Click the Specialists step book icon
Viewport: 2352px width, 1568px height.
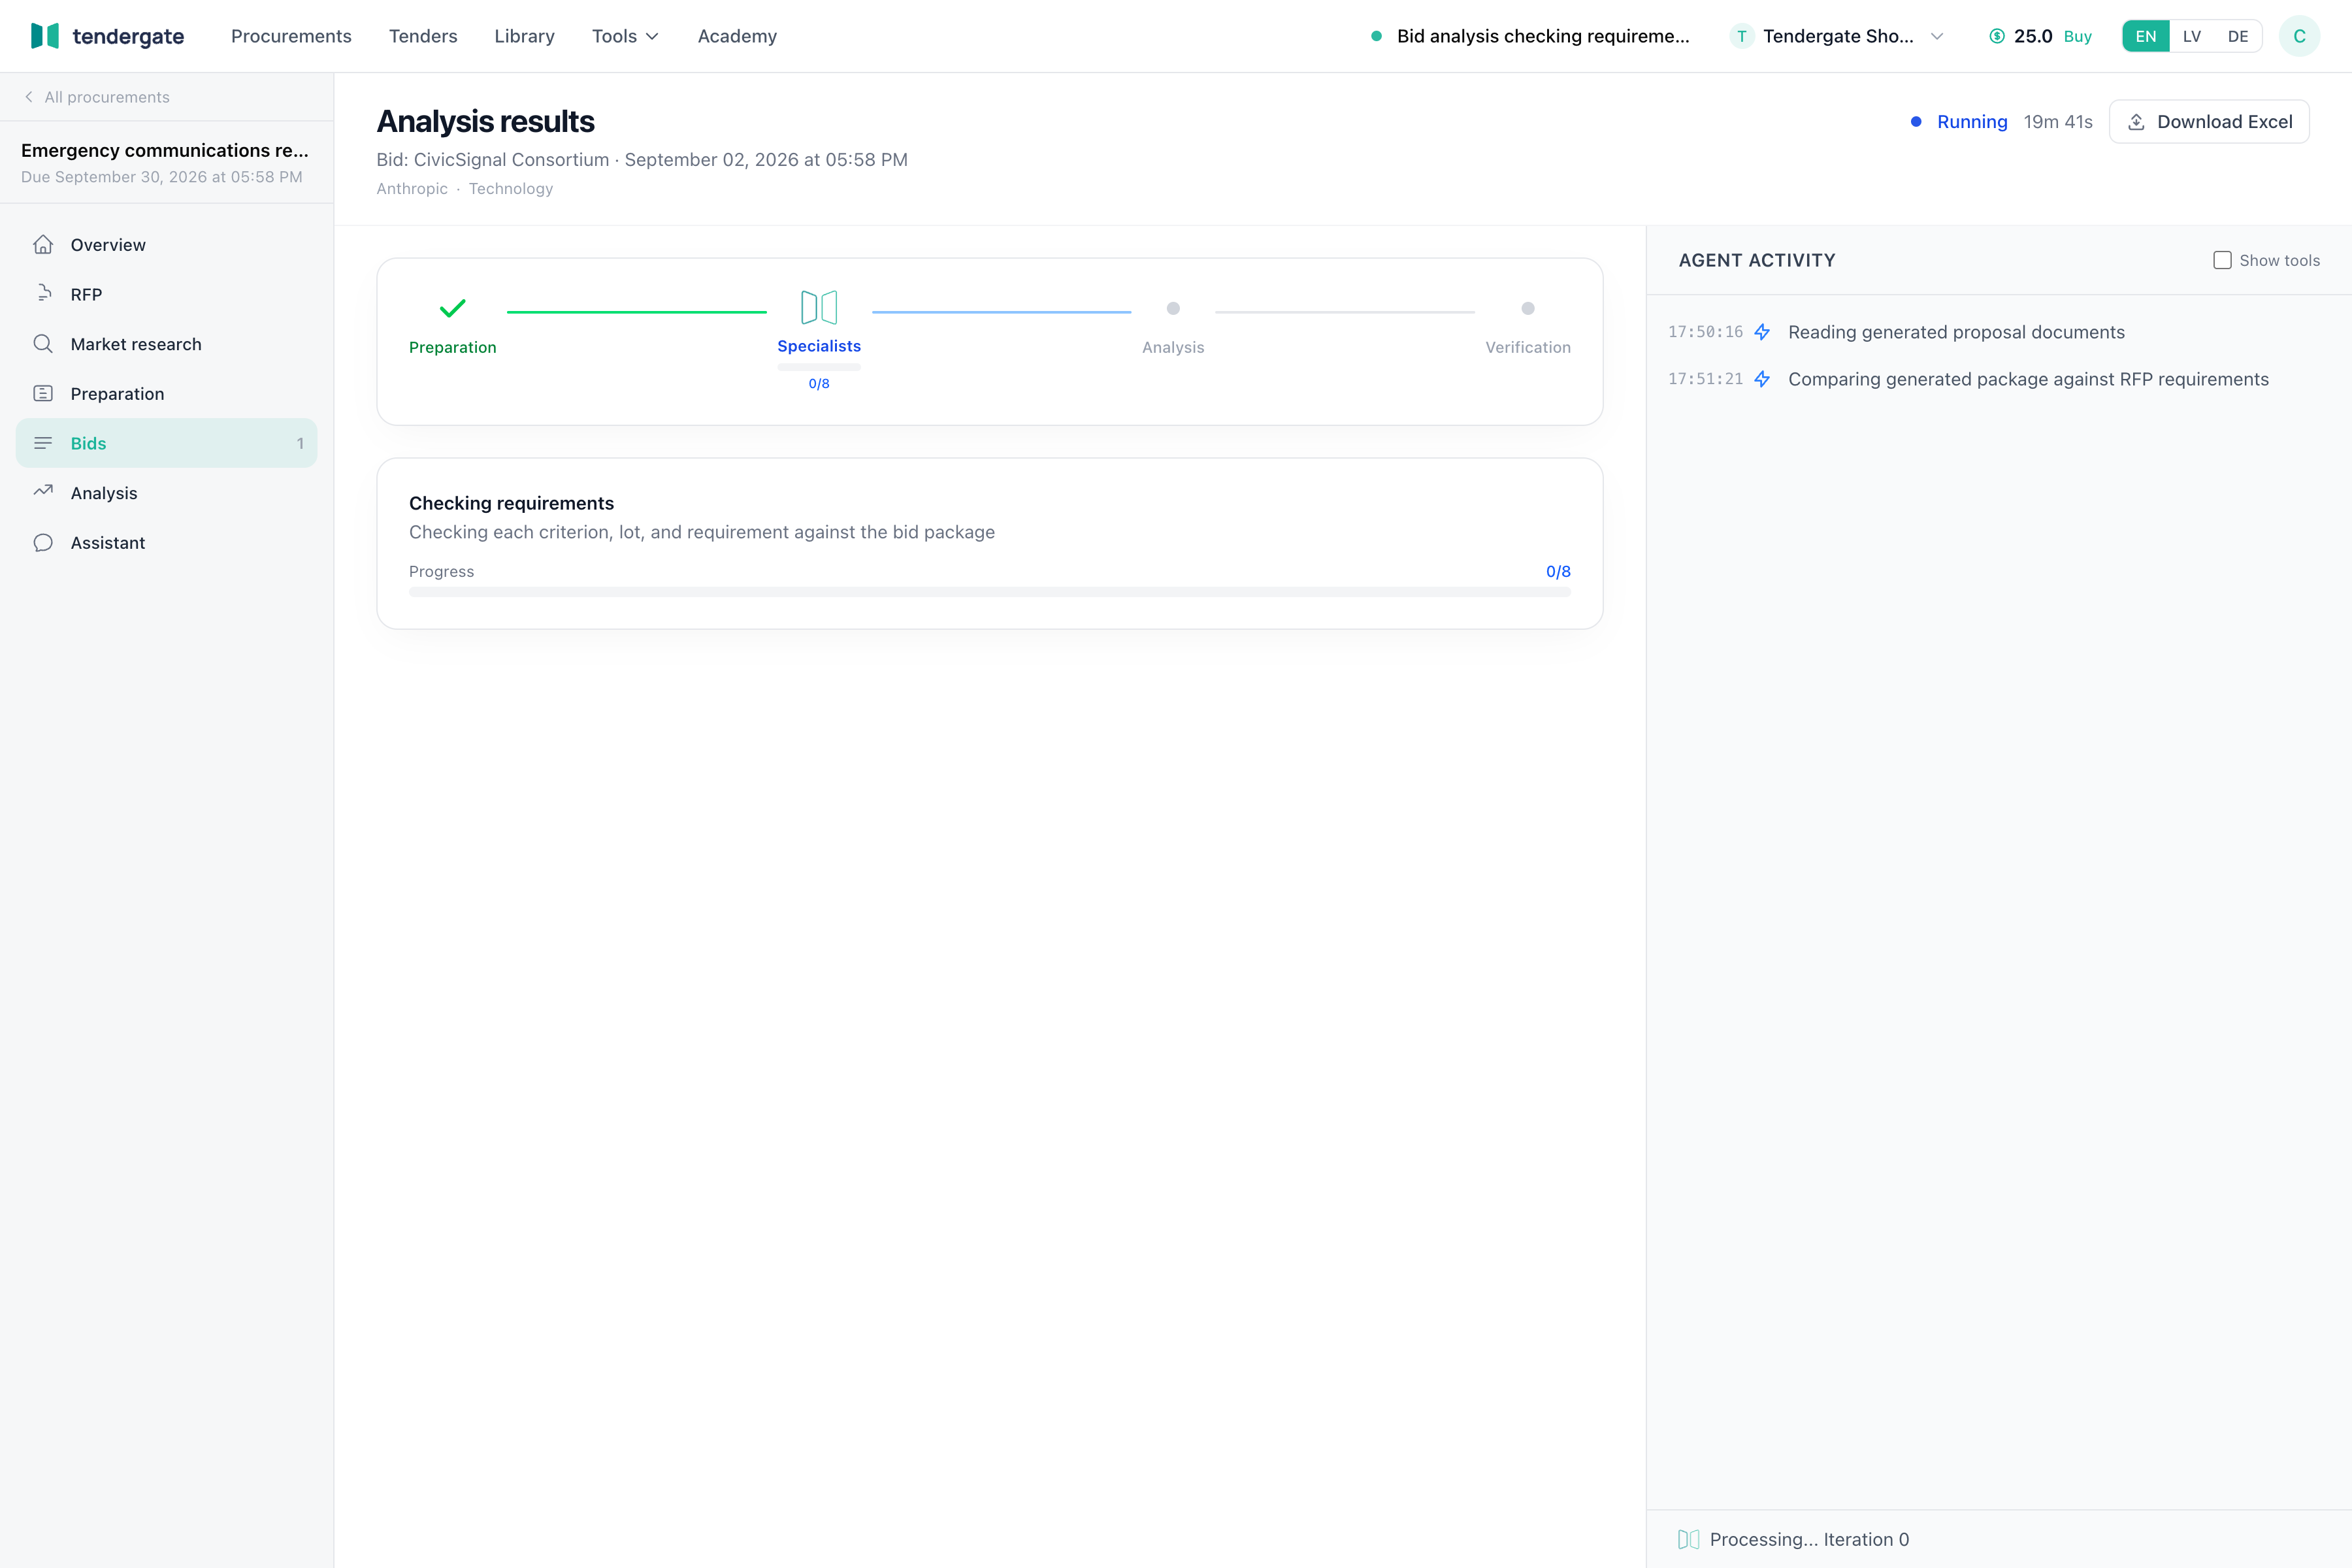(819, 307)
